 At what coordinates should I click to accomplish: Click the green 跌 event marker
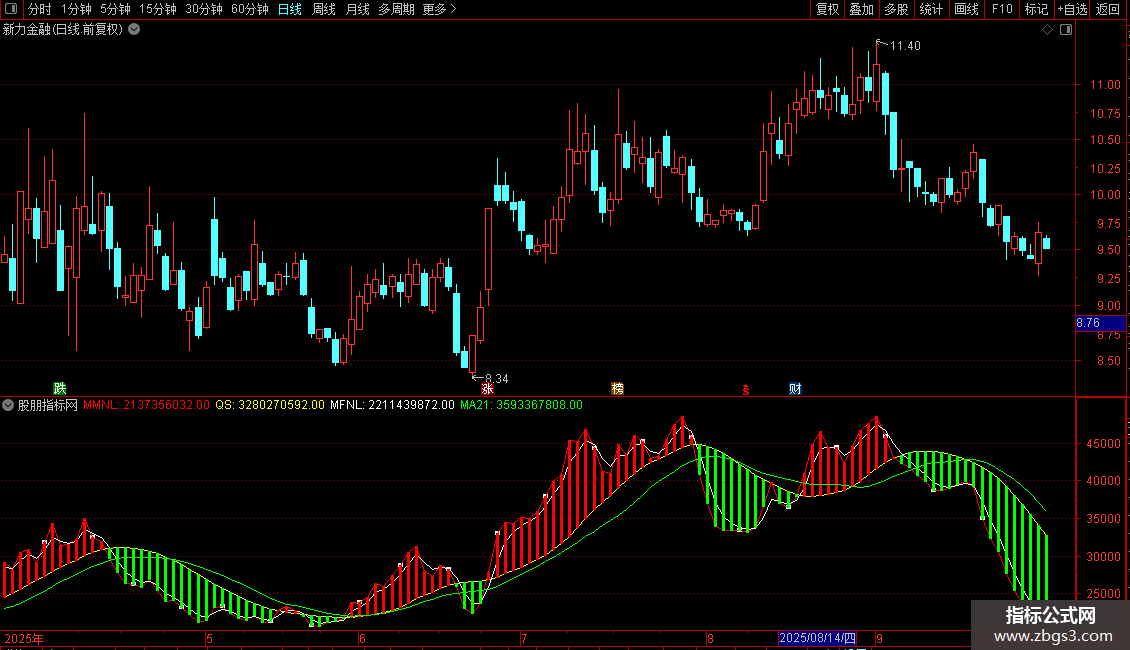pyautogui.click(x=60, y=388)
